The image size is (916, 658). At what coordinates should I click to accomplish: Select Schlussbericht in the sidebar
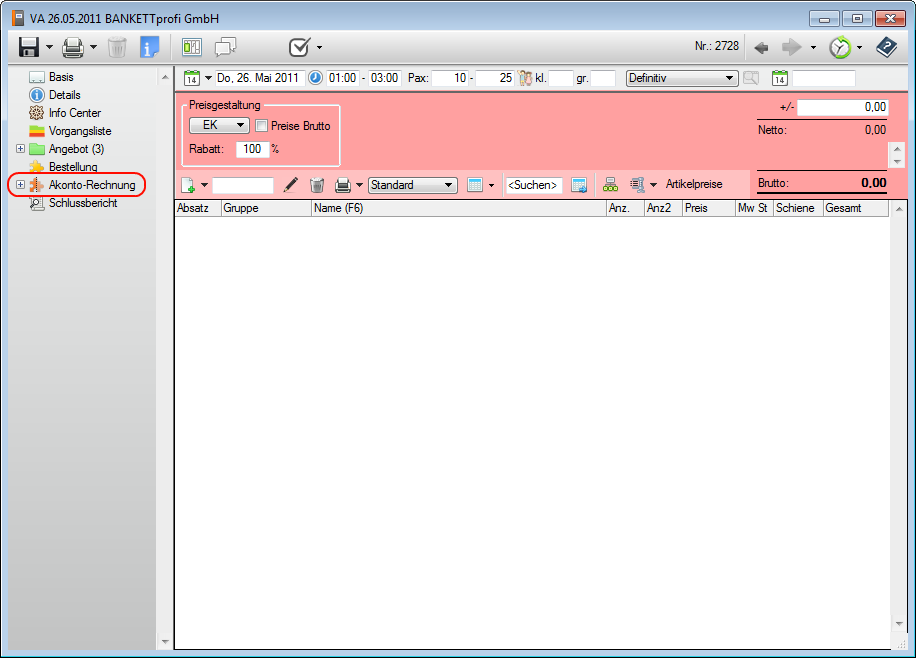pyautogui.click(x=82, y=203)
